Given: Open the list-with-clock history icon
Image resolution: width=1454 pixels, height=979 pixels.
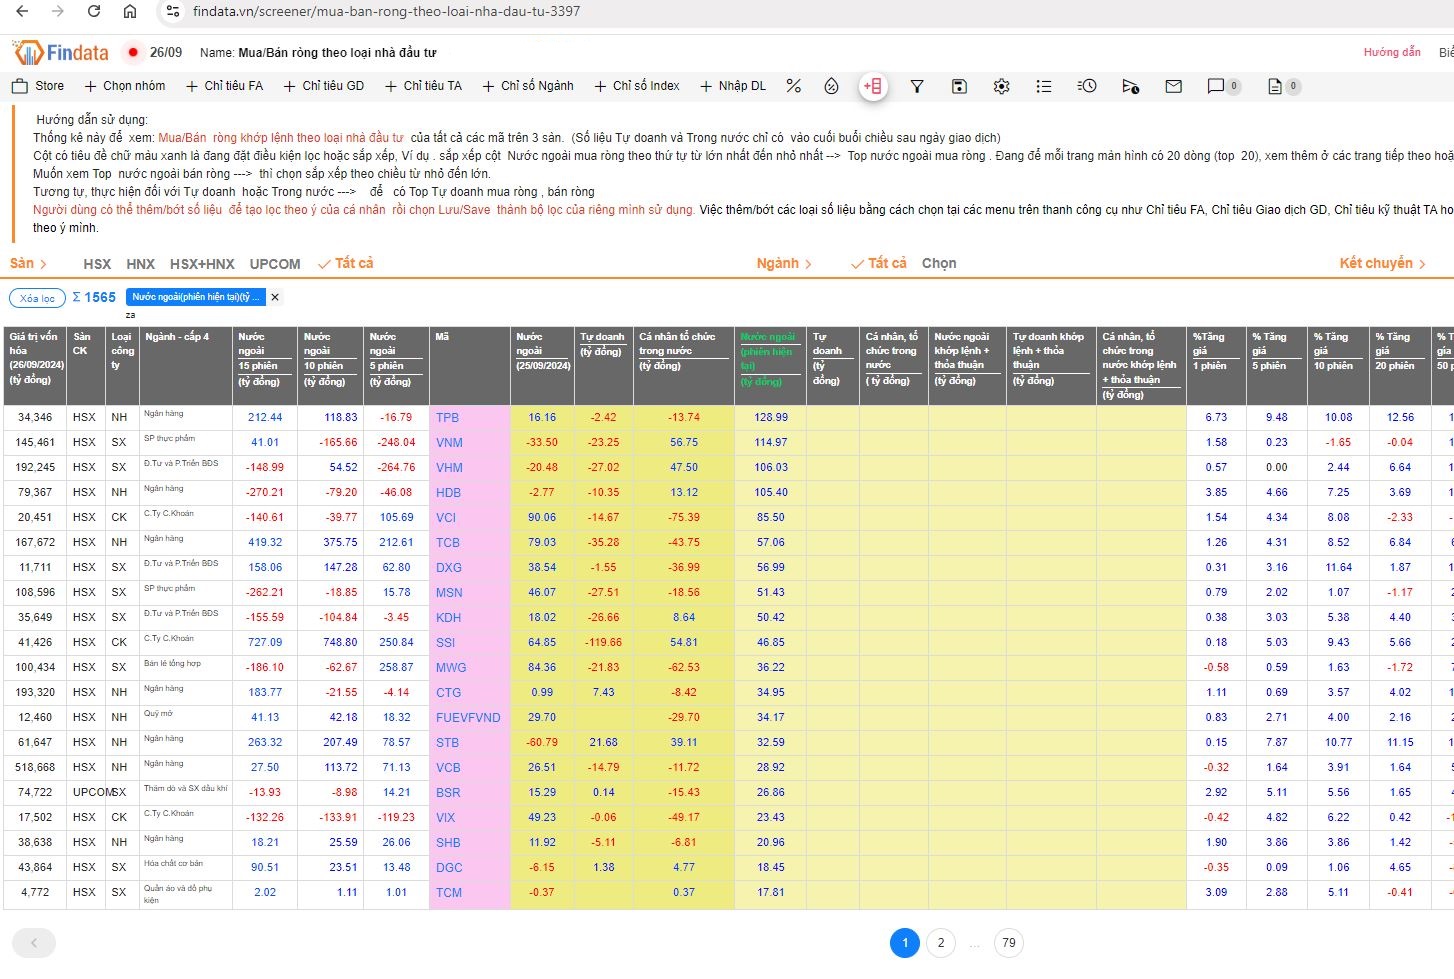Looking at the screenshot, I should (x=1087, y=86).
